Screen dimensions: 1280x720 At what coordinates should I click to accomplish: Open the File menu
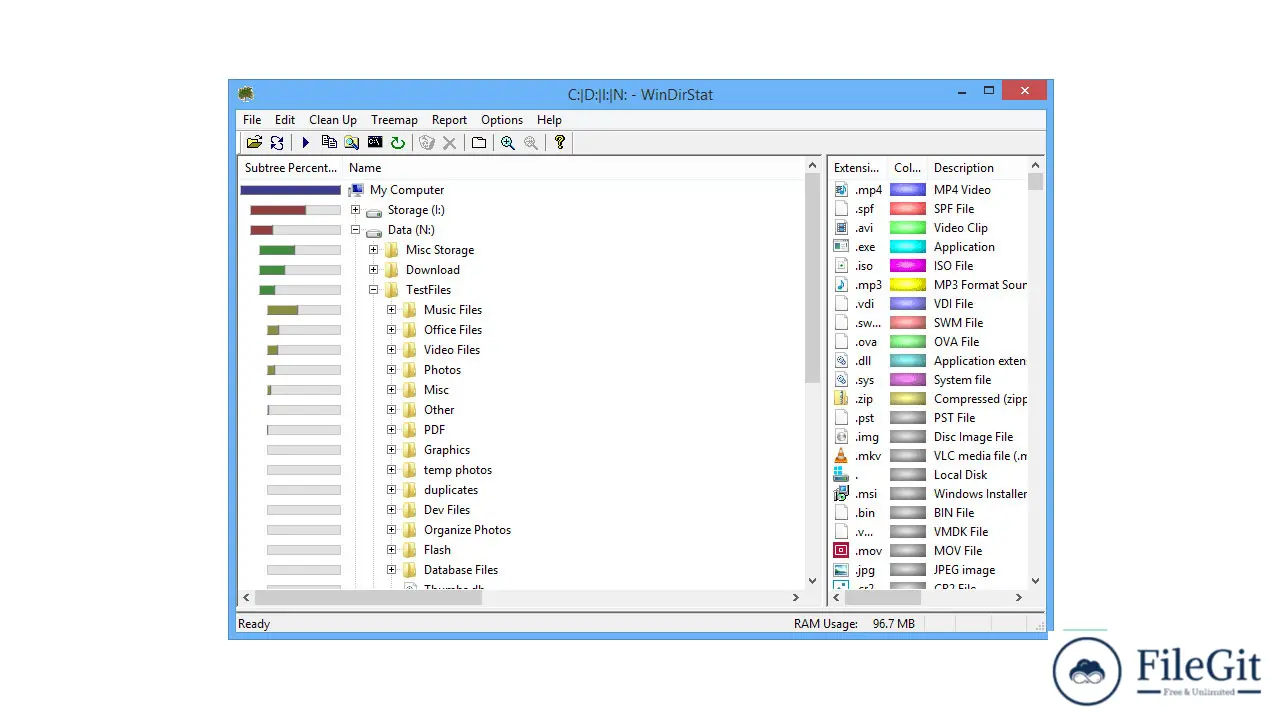[x=252, y=120]
